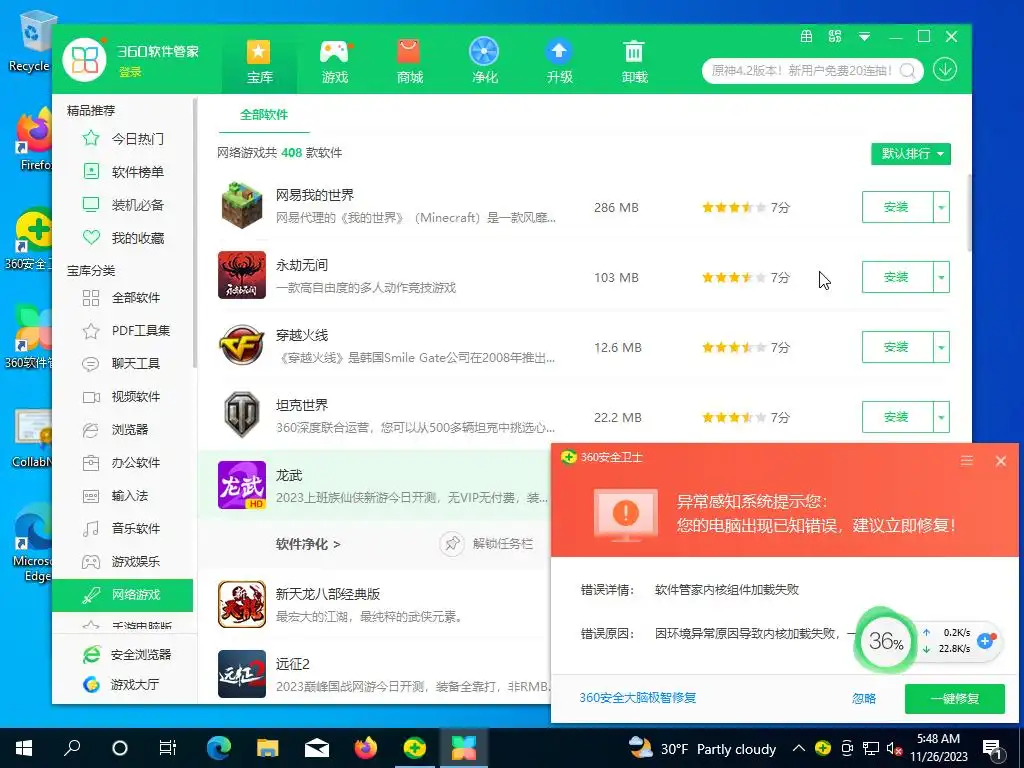Open the 商城 mall section
This screenshot has width=1024, height=768.
(x=409, y=62)
